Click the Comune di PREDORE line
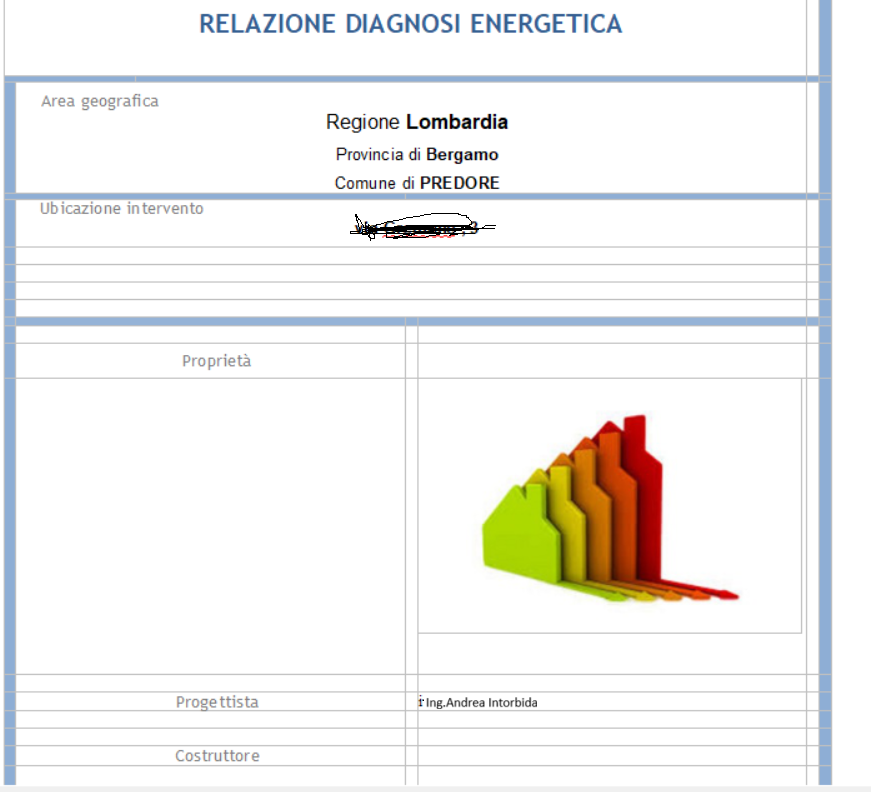Image resolution: width=871 pixels, height=792 pixels. pyautogui.click(x=416, y=183)
